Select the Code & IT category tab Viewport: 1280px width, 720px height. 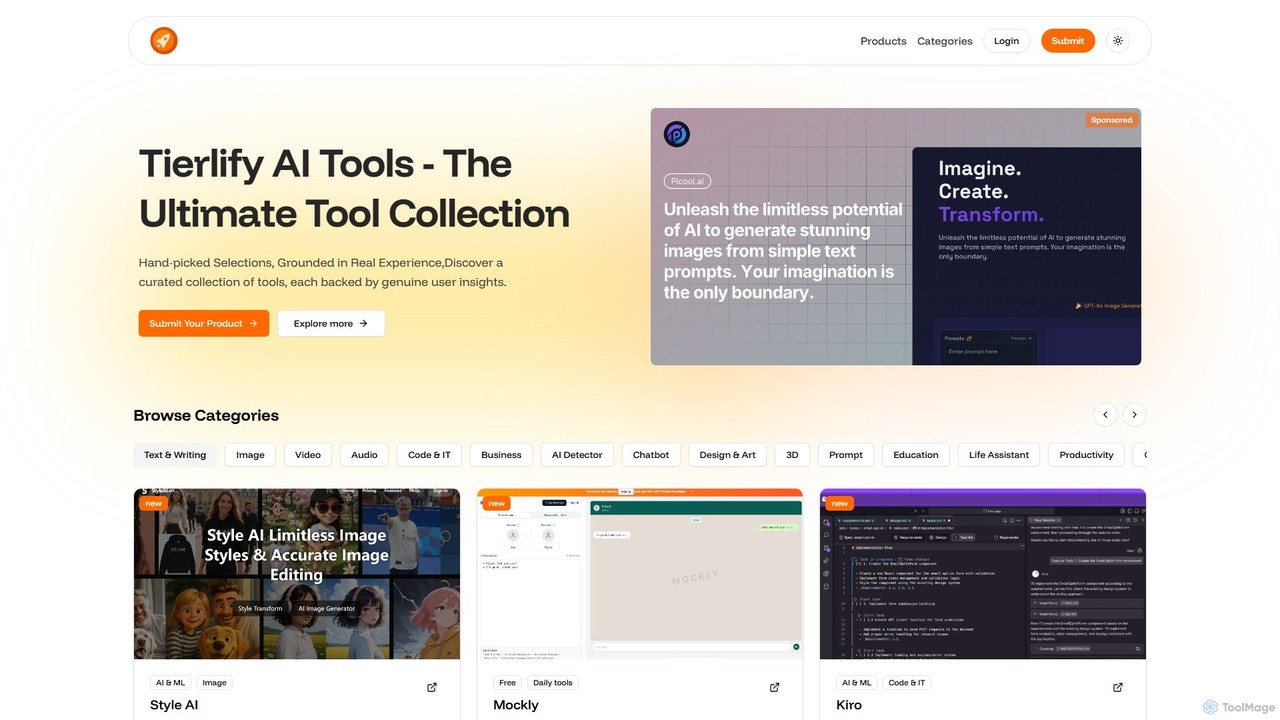[x=430, y=455]
